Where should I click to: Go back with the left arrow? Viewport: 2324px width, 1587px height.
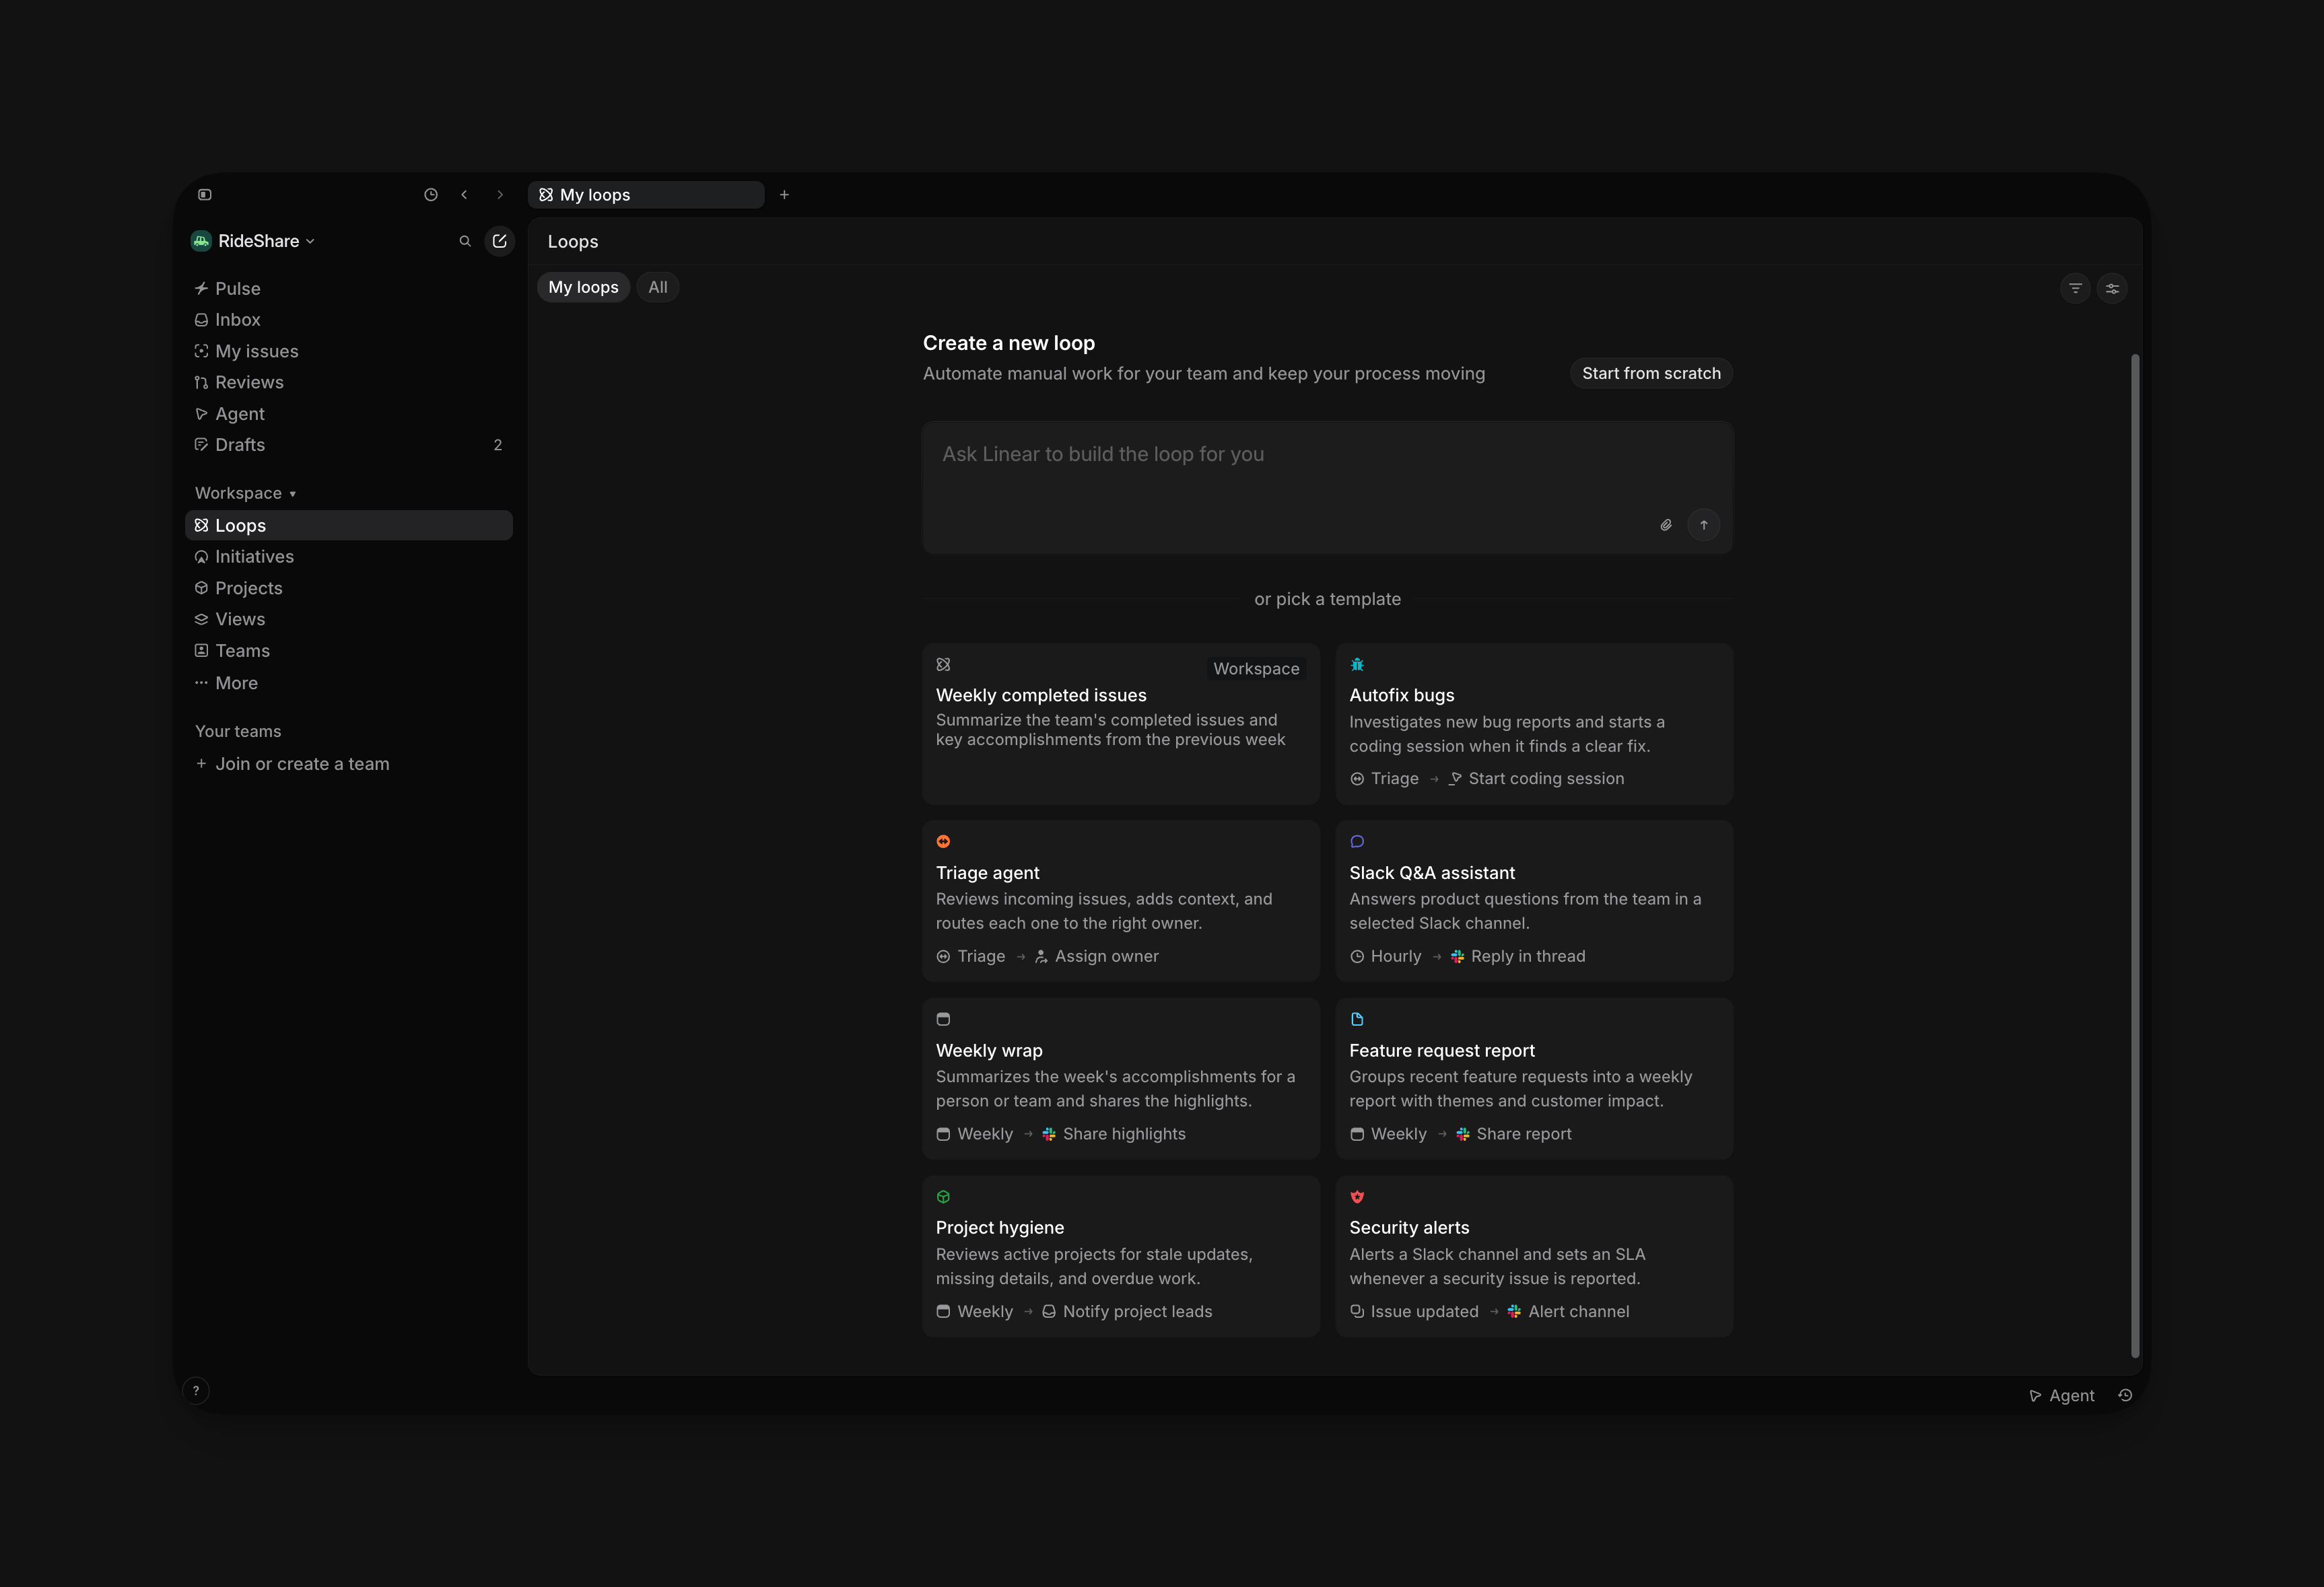coord(465,195)
